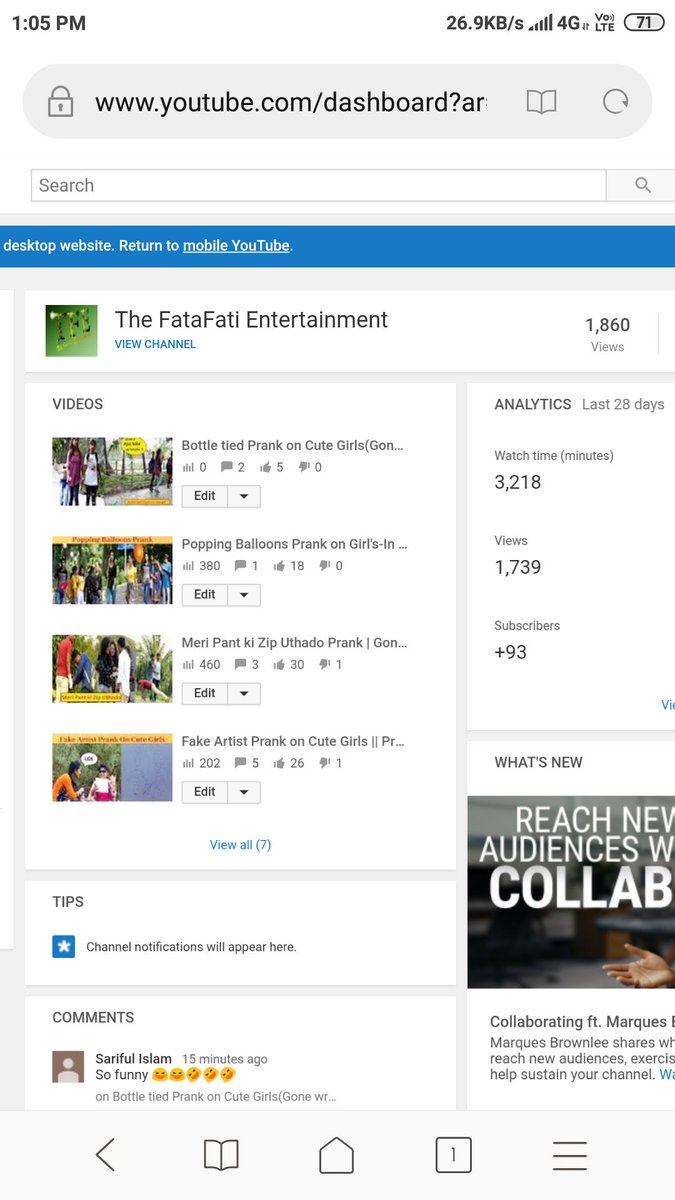Open the VIEW CHANNEL link
This screenshot has width=675, height=1200.
coord(155,344)
